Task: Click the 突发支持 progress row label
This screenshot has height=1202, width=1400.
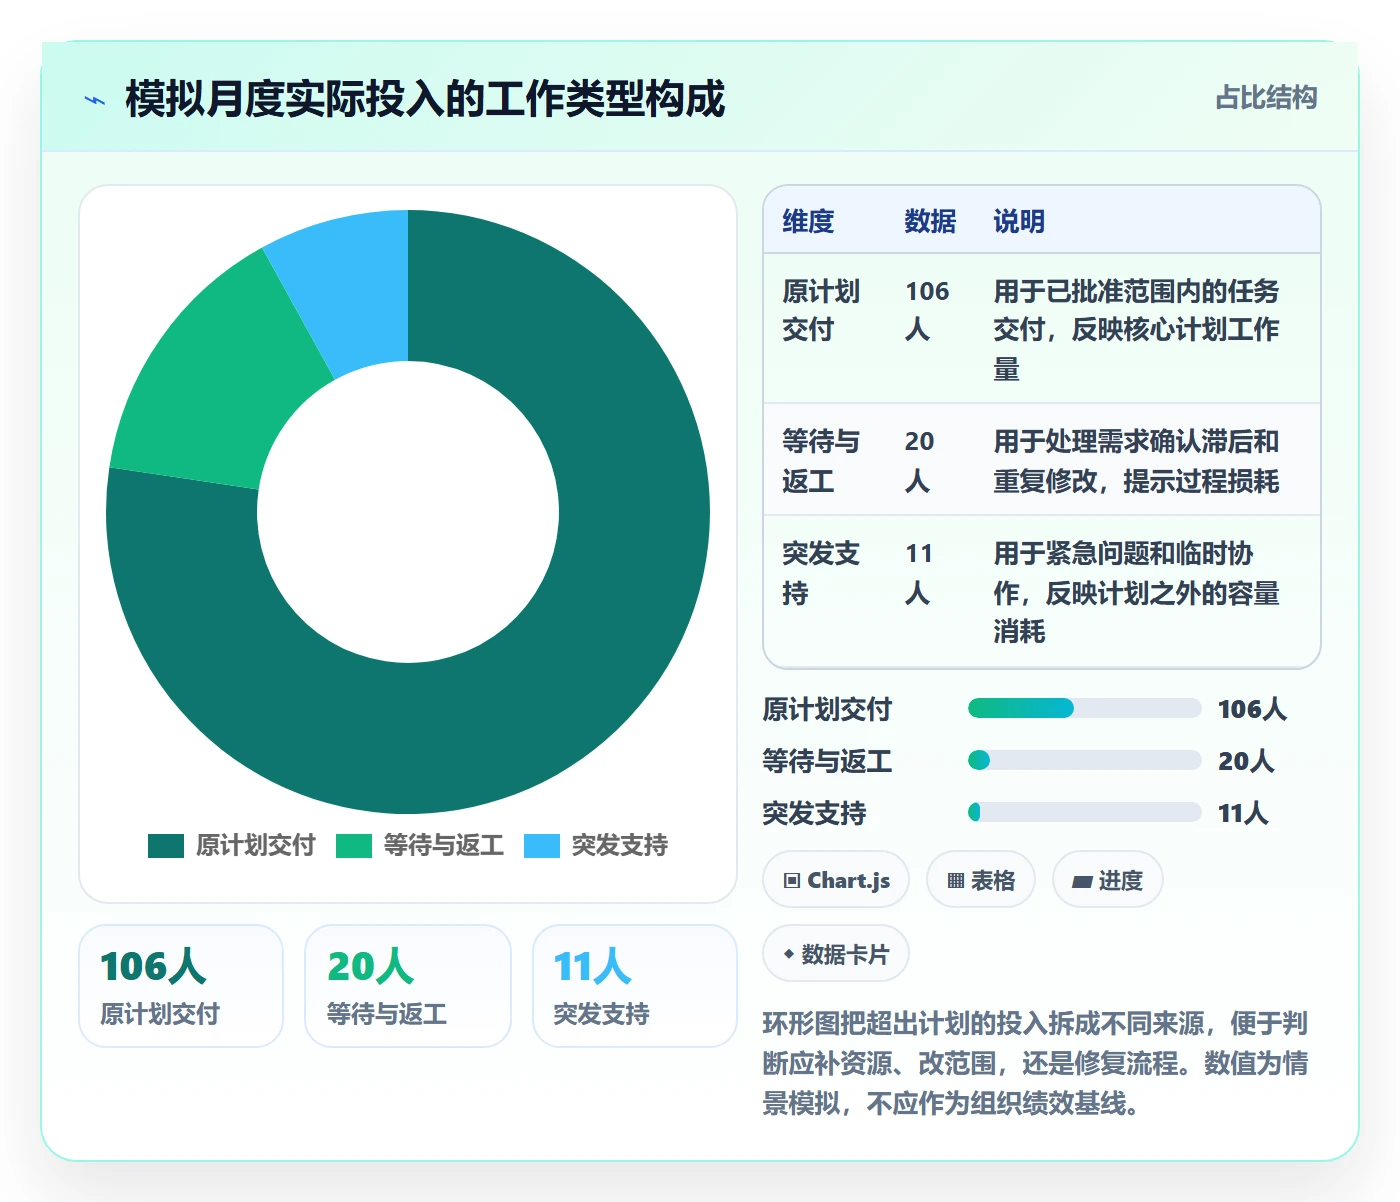Action: [x=814, y=813]
